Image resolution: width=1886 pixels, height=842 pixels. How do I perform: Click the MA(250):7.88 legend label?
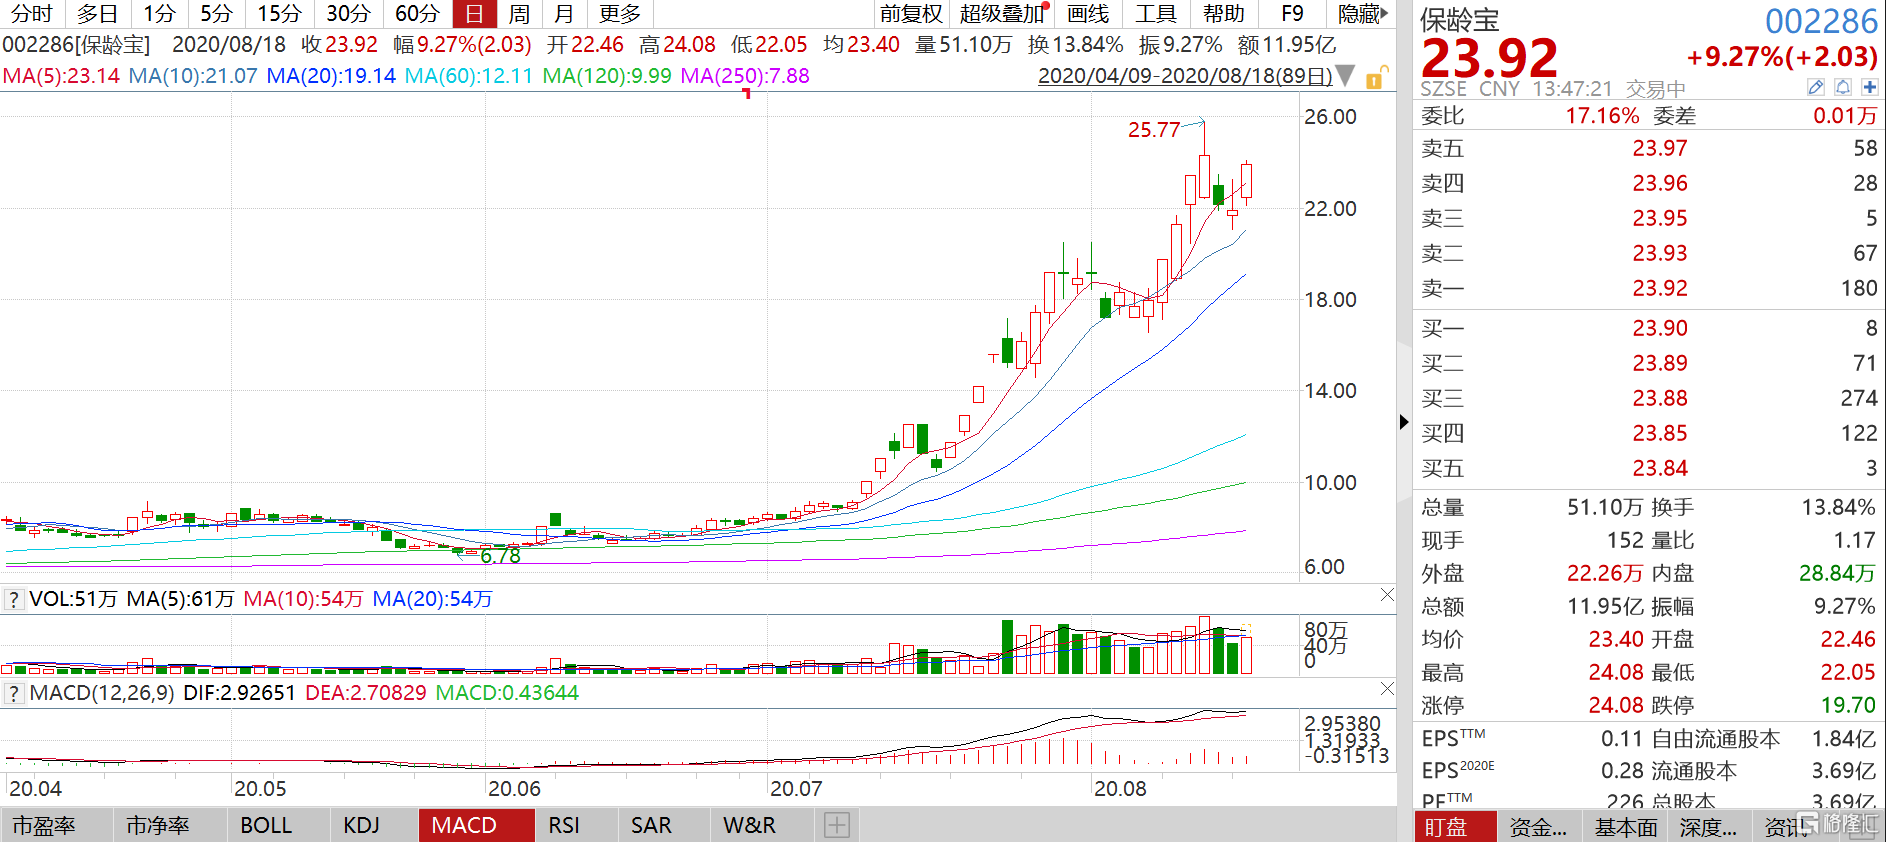(x=745, y=76)
